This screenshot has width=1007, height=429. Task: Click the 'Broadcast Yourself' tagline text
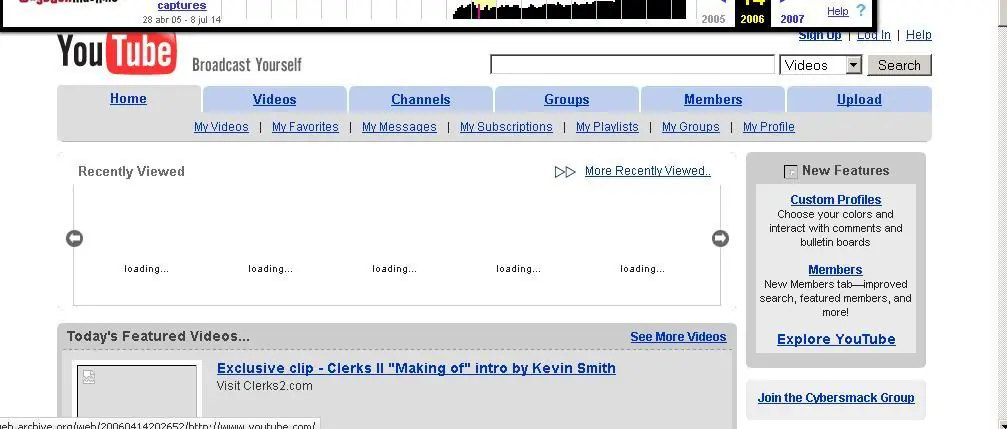click(247, 65)
